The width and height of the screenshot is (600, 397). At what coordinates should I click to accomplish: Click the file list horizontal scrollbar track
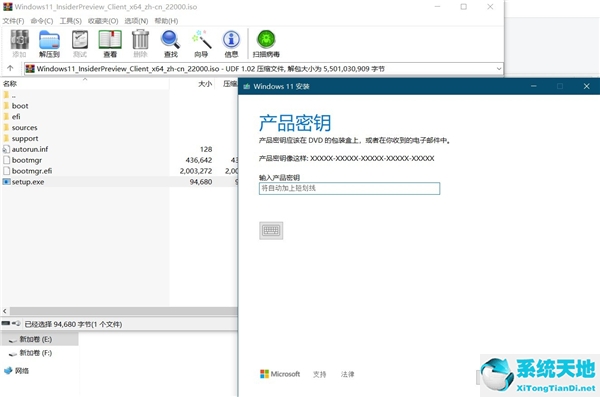[123, 311]
